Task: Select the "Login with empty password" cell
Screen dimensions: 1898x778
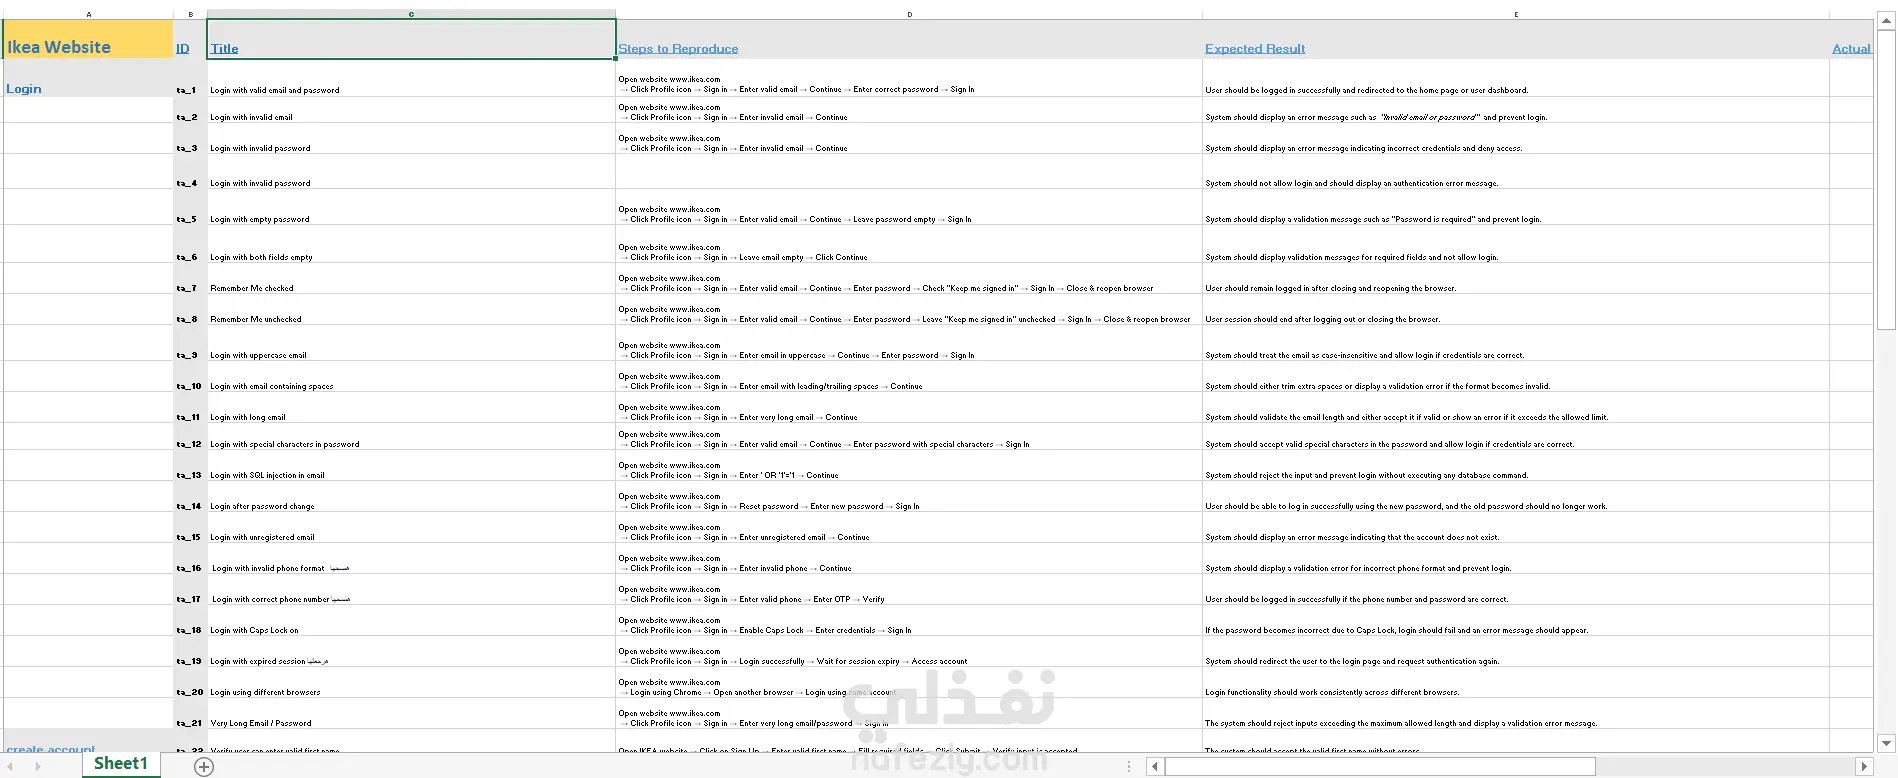Action: click(x=411, y=207)
